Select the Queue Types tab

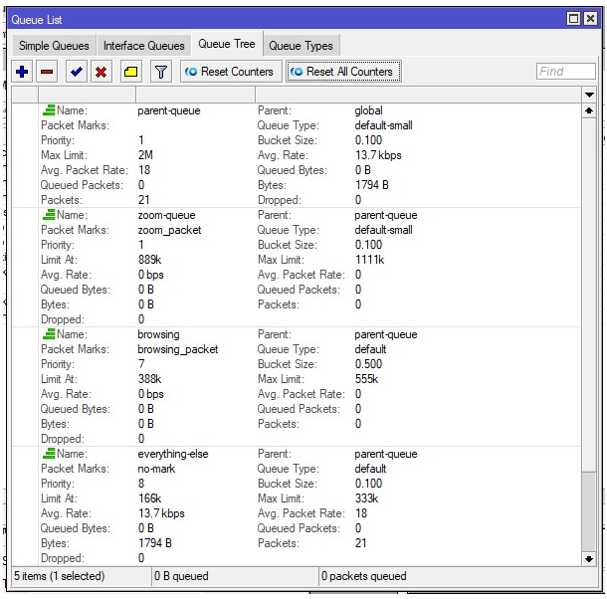pos(301,46)
